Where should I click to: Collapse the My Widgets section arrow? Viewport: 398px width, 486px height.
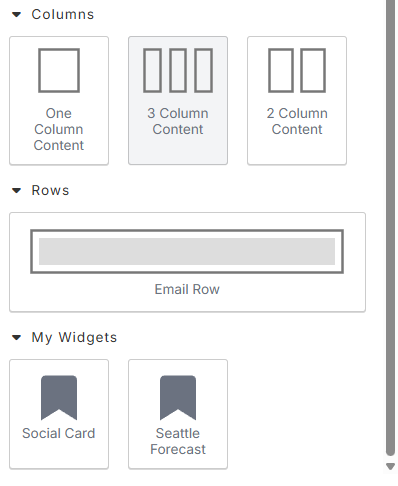16,338
